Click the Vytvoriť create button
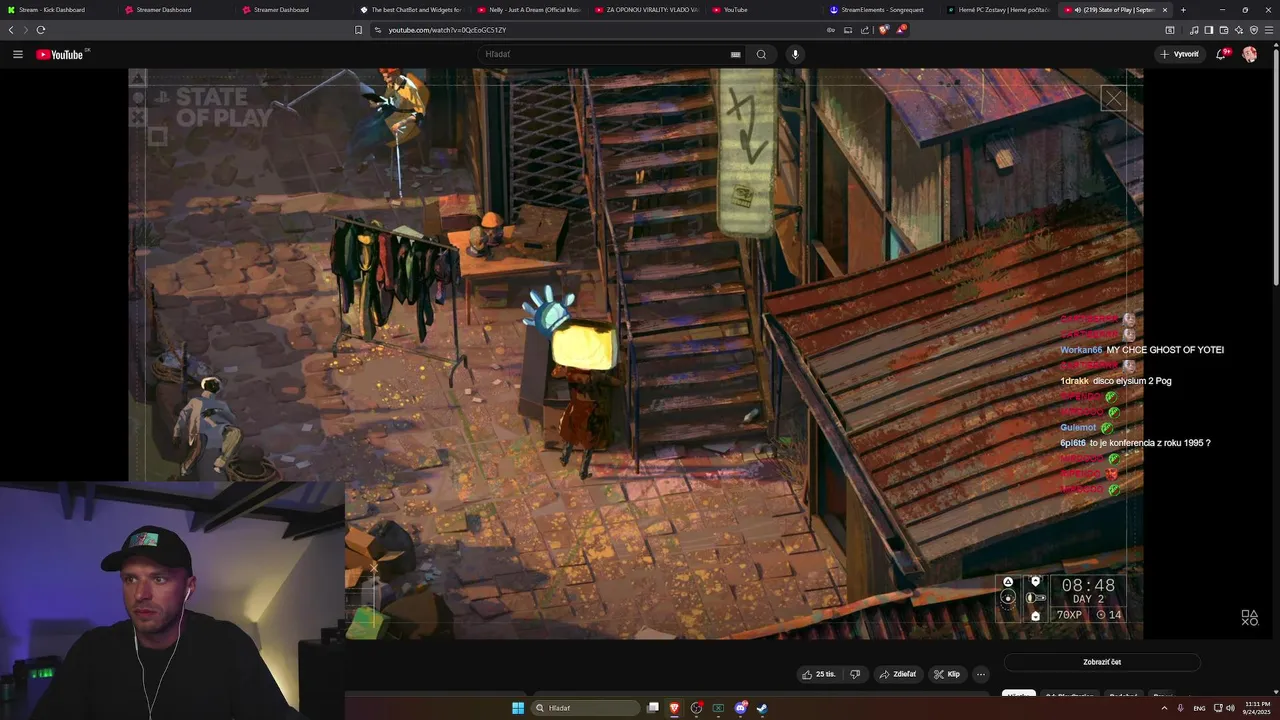The image size is (1280, 720). point(1179,54)
